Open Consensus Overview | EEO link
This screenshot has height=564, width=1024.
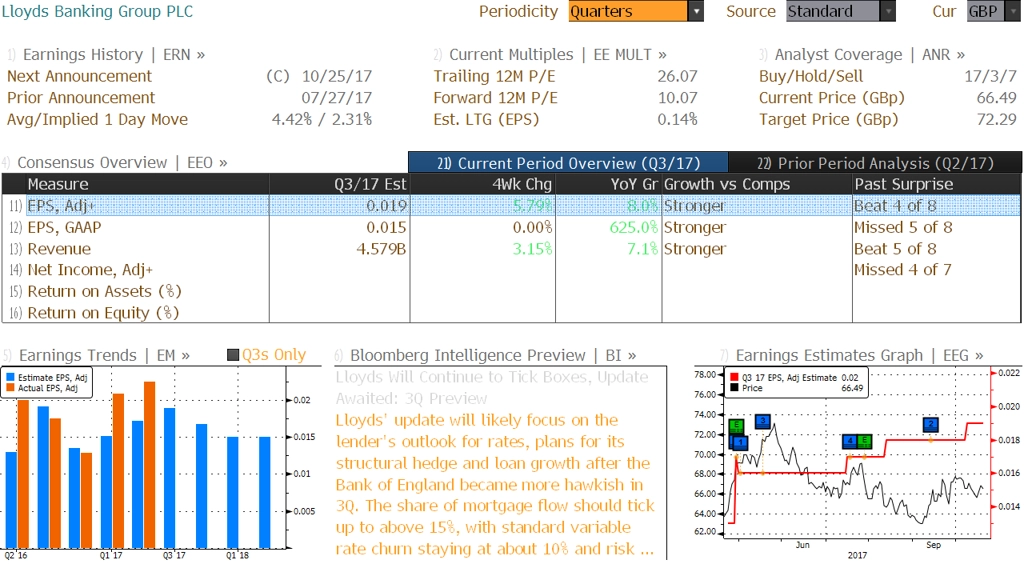(x=122, y=163)
